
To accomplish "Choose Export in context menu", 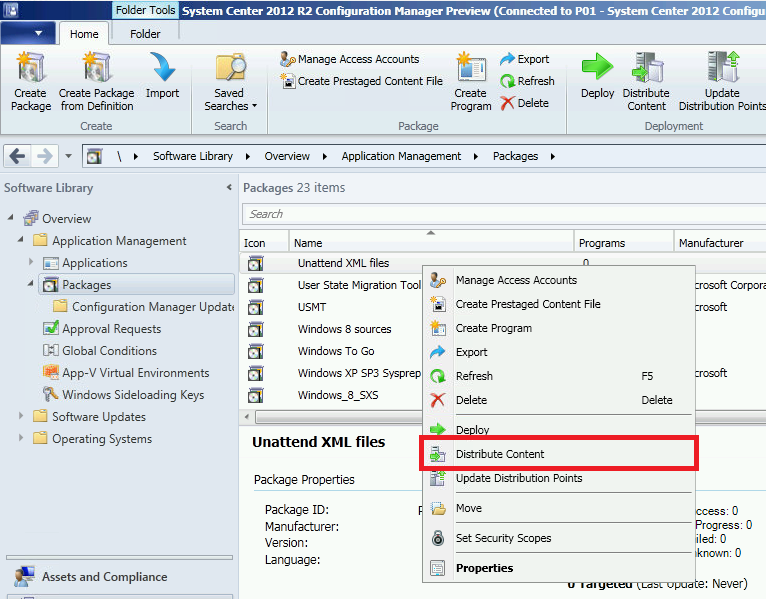I will click(559, 352).
